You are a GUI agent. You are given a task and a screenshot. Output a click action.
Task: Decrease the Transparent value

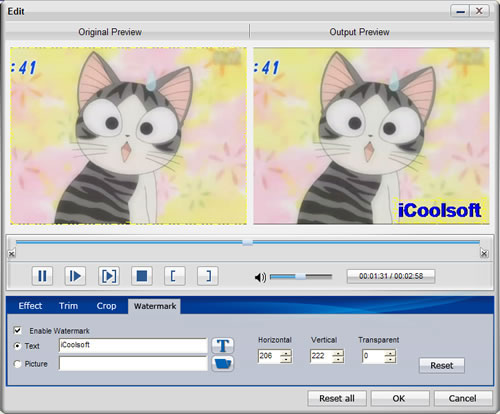[390, 359]
